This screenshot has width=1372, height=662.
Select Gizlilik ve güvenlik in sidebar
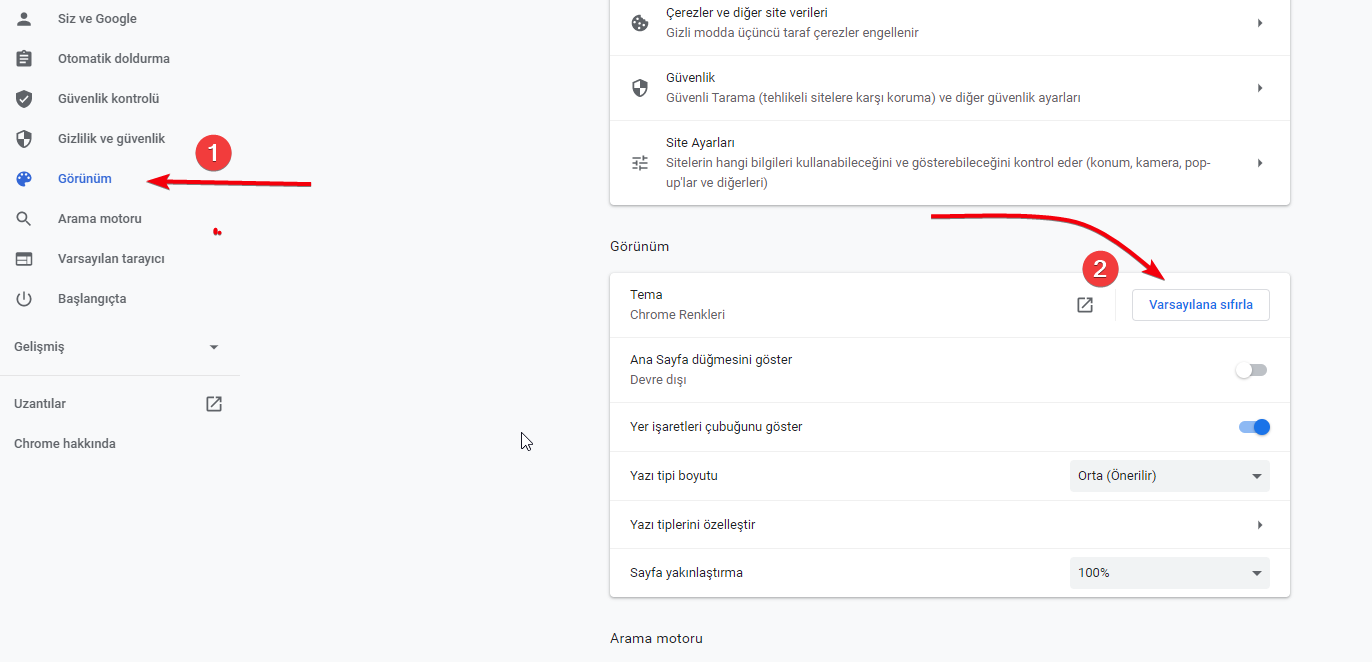click(x=111, y=139)
